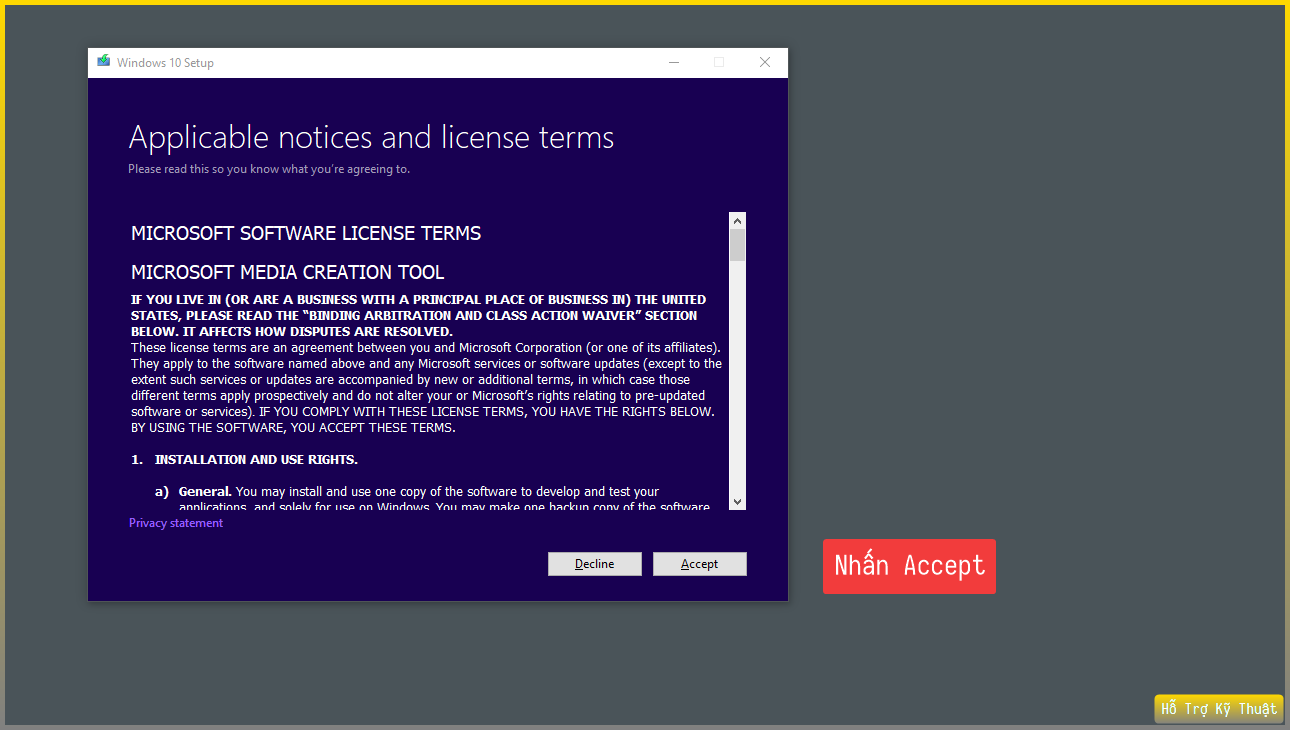Click the 'MICROSOFT MEDIA CREATION TOOL' heading
Image resolution: width=1290 pixels, height=730 pixels.
(x=288, y=272)
